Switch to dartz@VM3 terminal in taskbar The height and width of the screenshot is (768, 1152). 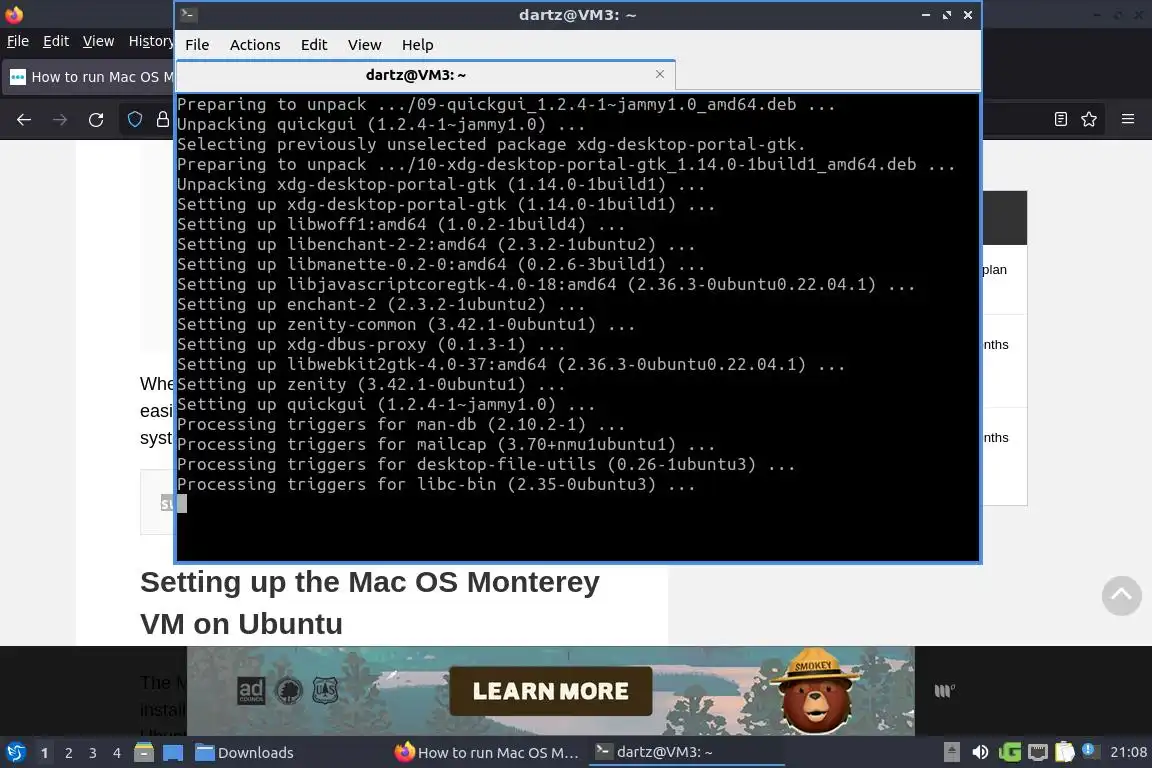687,753
